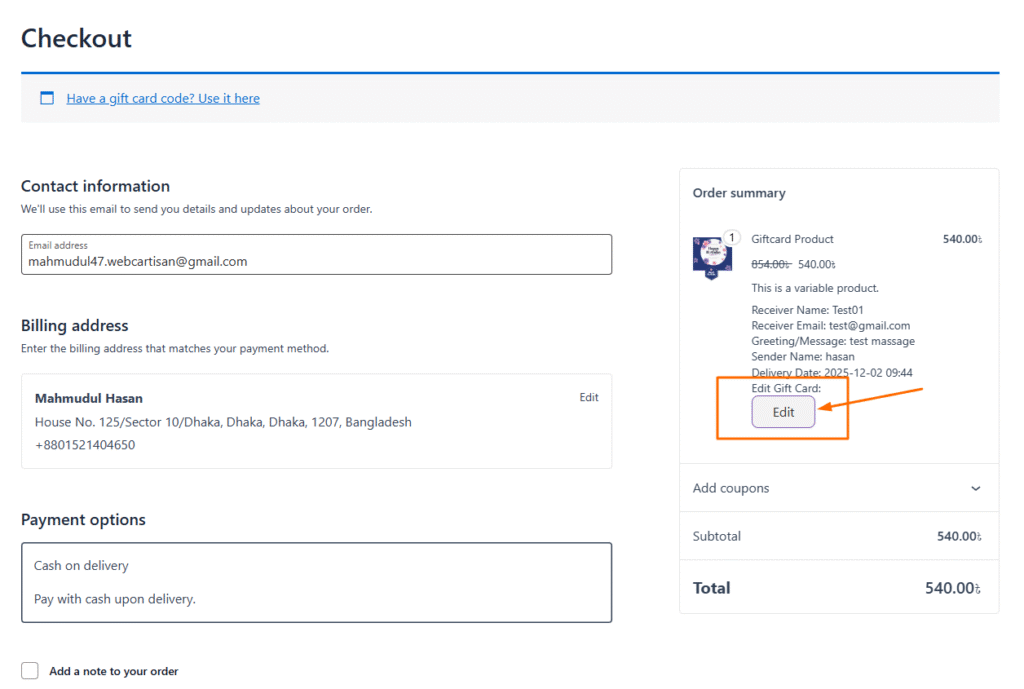The height and width of the screenshot is (689, 1024).
Task: Click the billing phone number +8801521404650
Action: 85,445
